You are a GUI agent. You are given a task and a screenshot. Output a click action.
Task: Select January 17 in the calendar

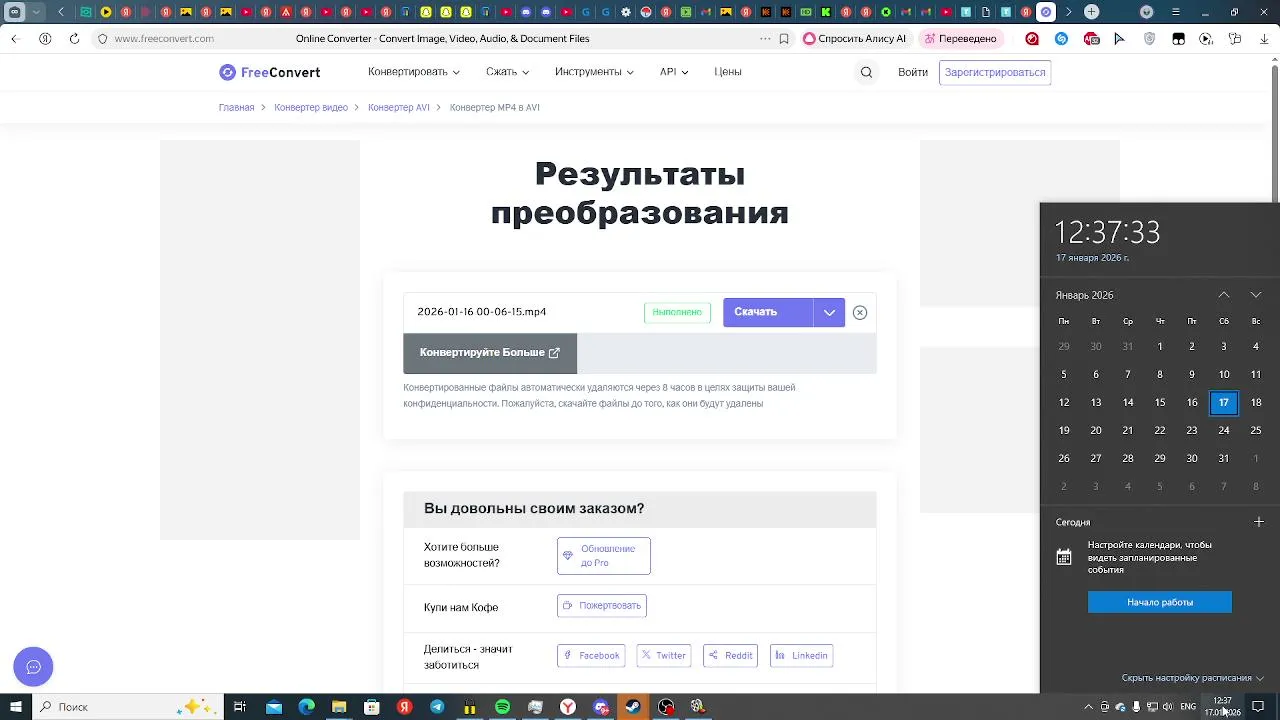pos(1224,403)
